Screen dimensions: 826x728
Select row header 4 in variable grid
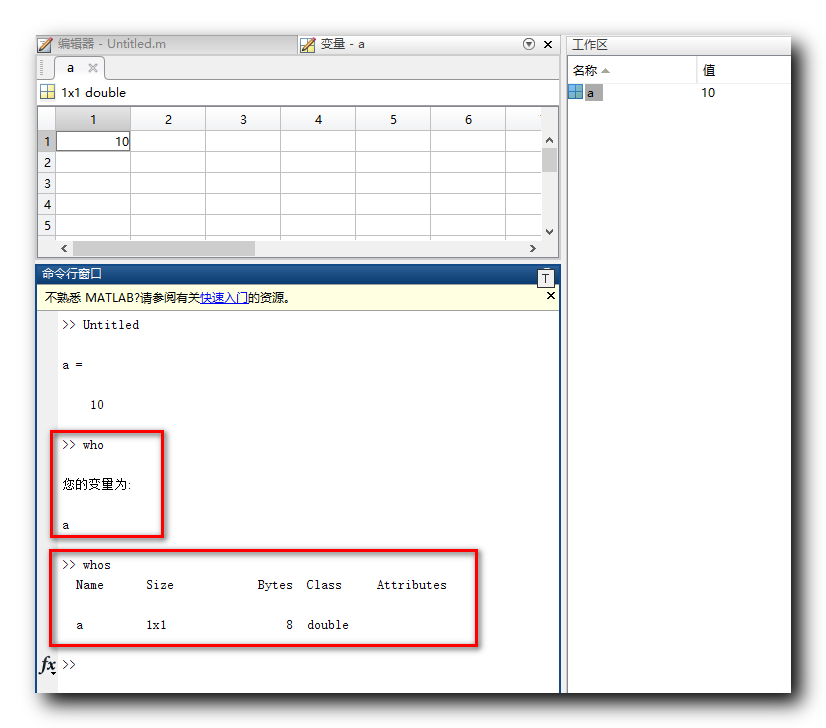coord(47,204)
